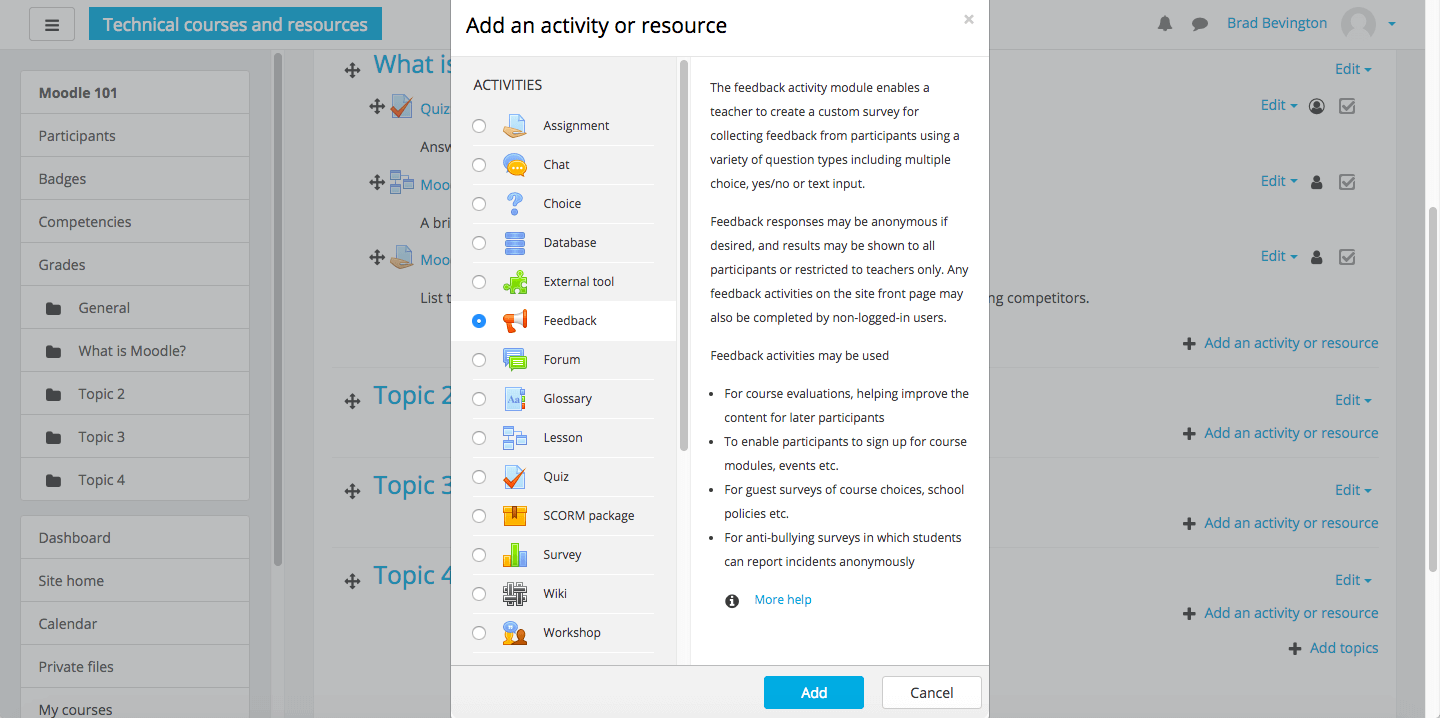1440x718 pixels.
Task: Click the External tool puzzle icon
Action: tap(515, 282)
